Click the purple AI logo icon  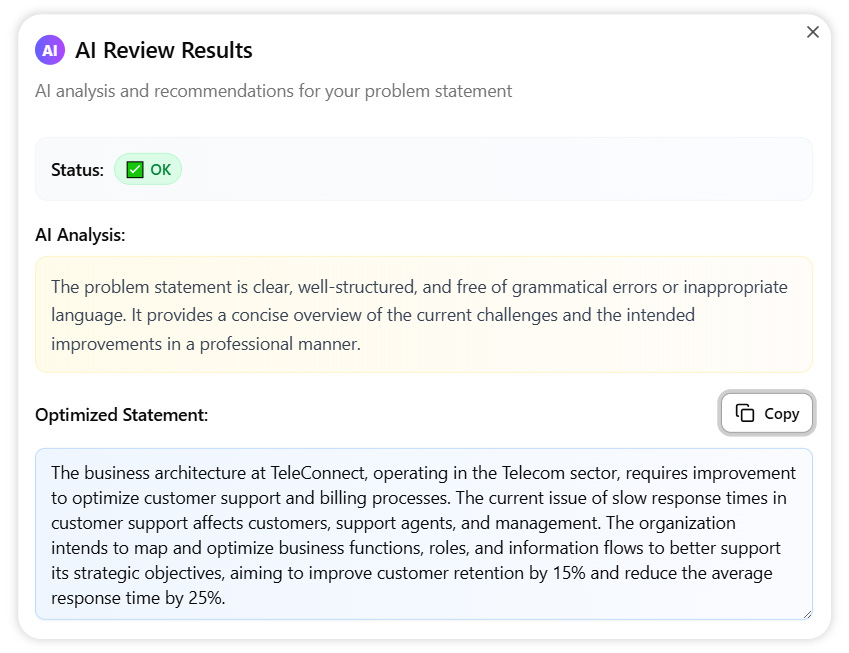[50, 50]
